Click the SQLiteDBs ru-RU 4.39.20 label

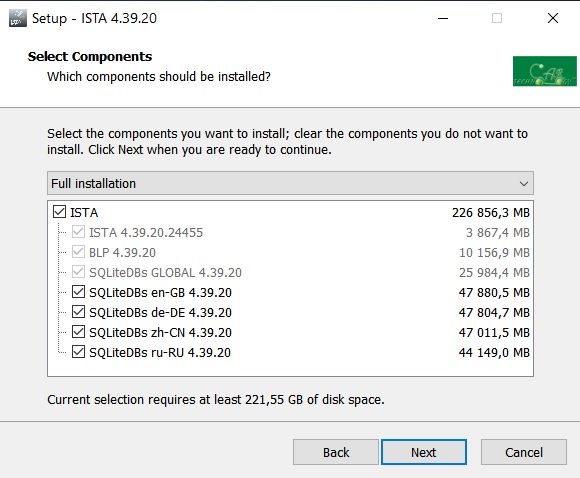tap(160, 353)
